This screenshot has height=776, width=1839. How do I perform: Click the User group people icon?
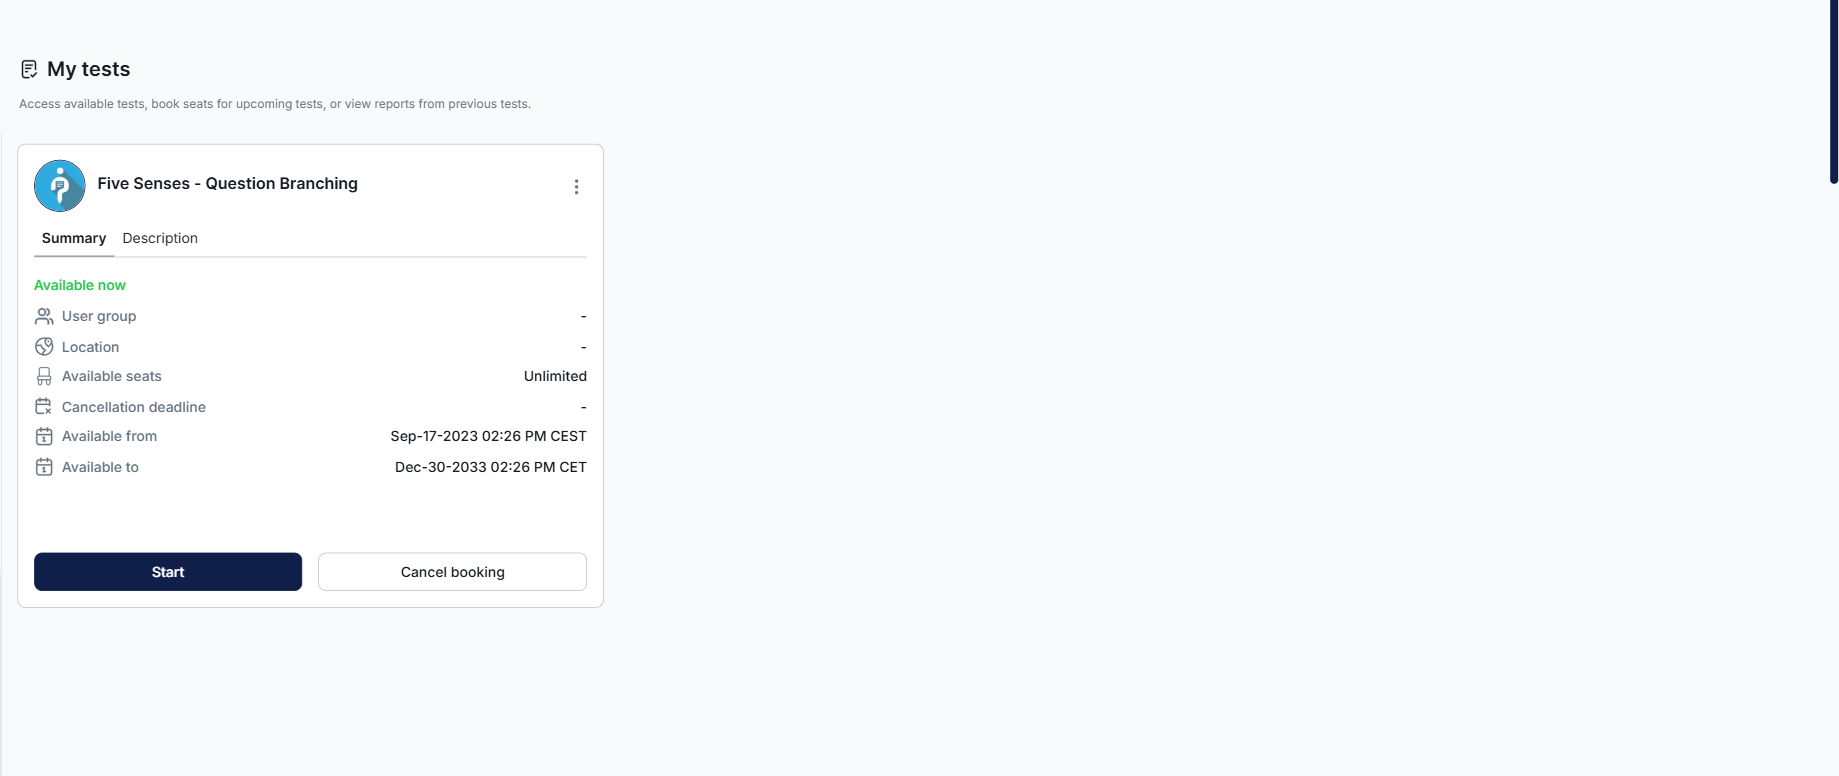44,316
